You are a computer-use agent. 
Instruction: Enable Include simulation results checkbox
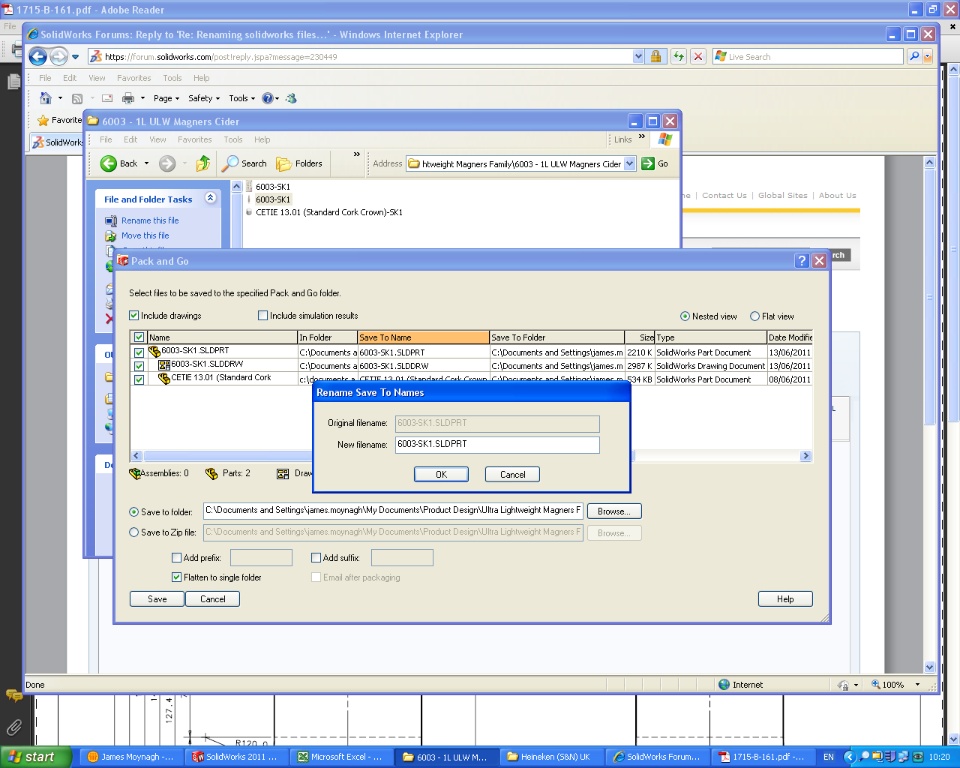coord(263,315)
